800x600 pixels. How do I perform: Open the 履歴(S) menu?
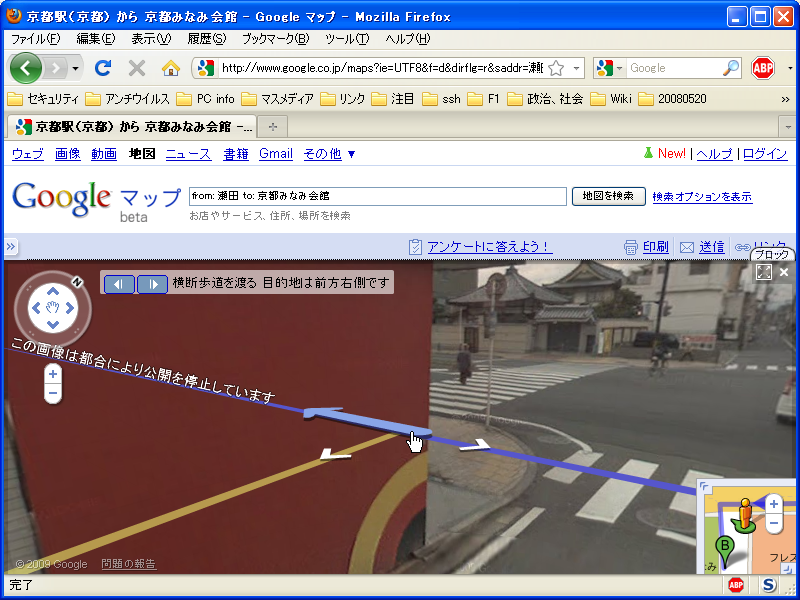[x=207, y=39]
